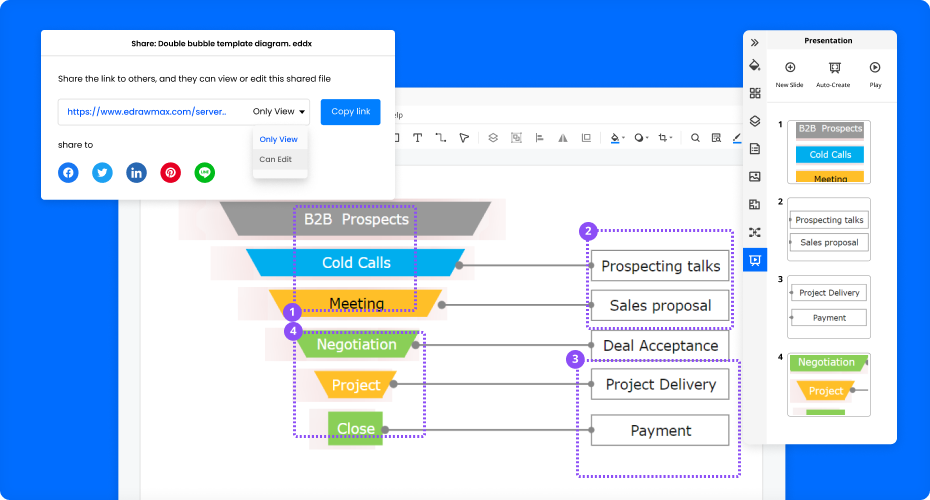
Task: Choose Can Edit permission option
Action: [x=276, y=159]
